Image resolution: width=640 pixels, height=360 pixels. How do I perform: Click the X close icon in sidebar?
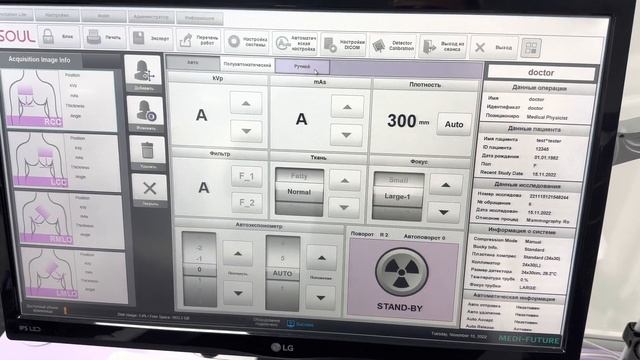[x=149, y=188]
